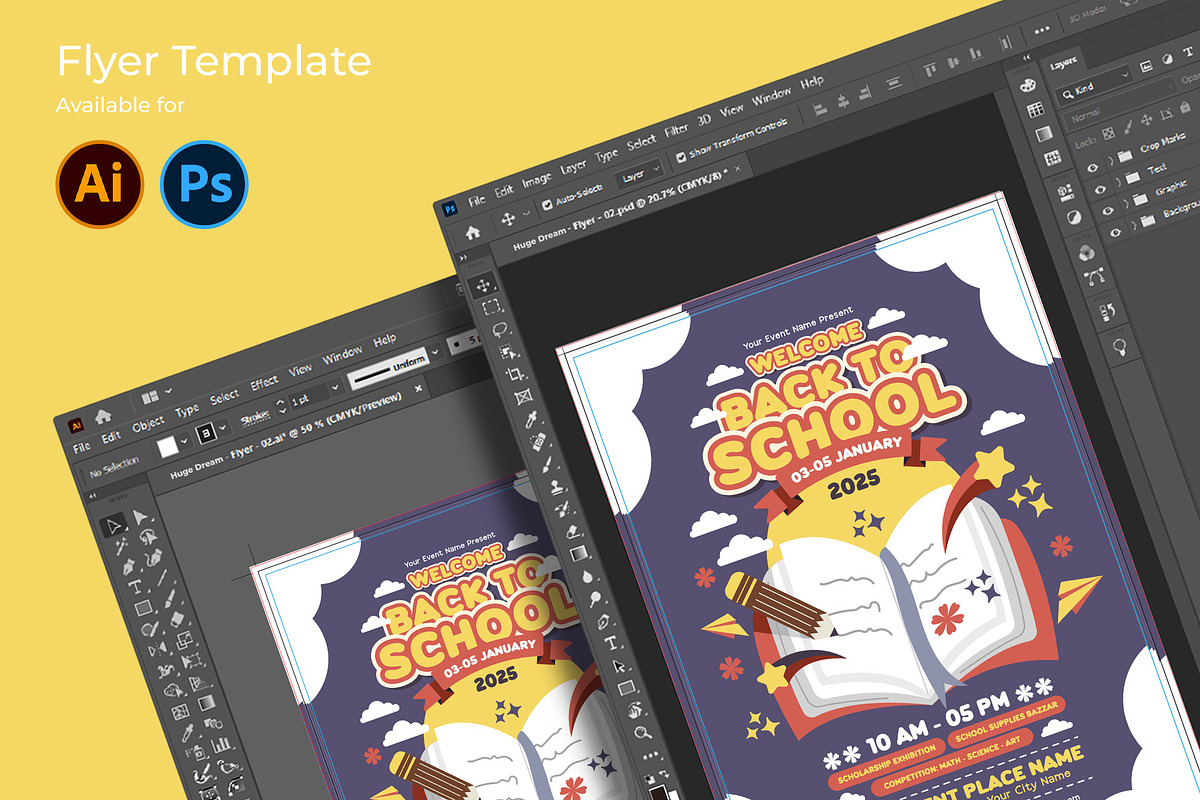Open Photoshop's Filter menu
Screen dimensions: 1200x800
(x=676, y=129)
